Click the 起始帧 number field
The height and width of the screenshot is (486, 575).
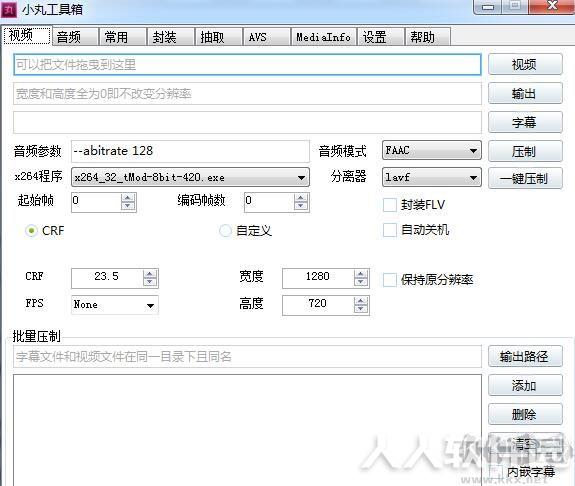(96, 202)
